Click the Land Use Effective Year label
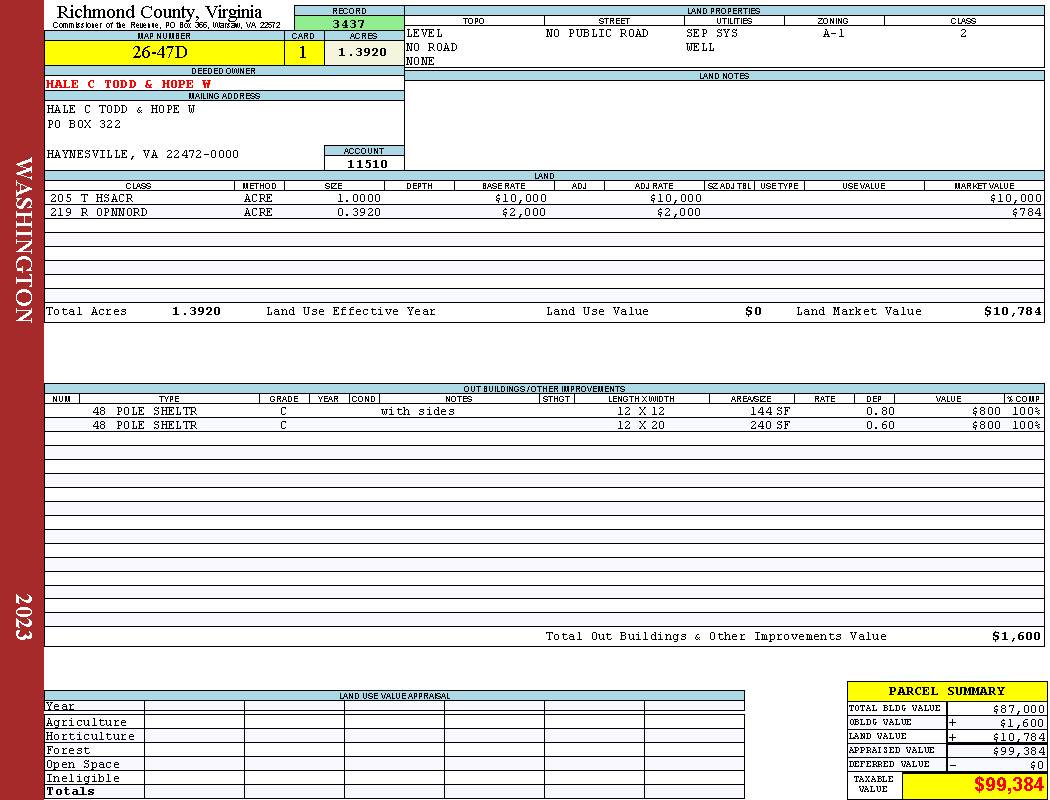Screen dimensions: 1050x800 click(x=351, y=311)
